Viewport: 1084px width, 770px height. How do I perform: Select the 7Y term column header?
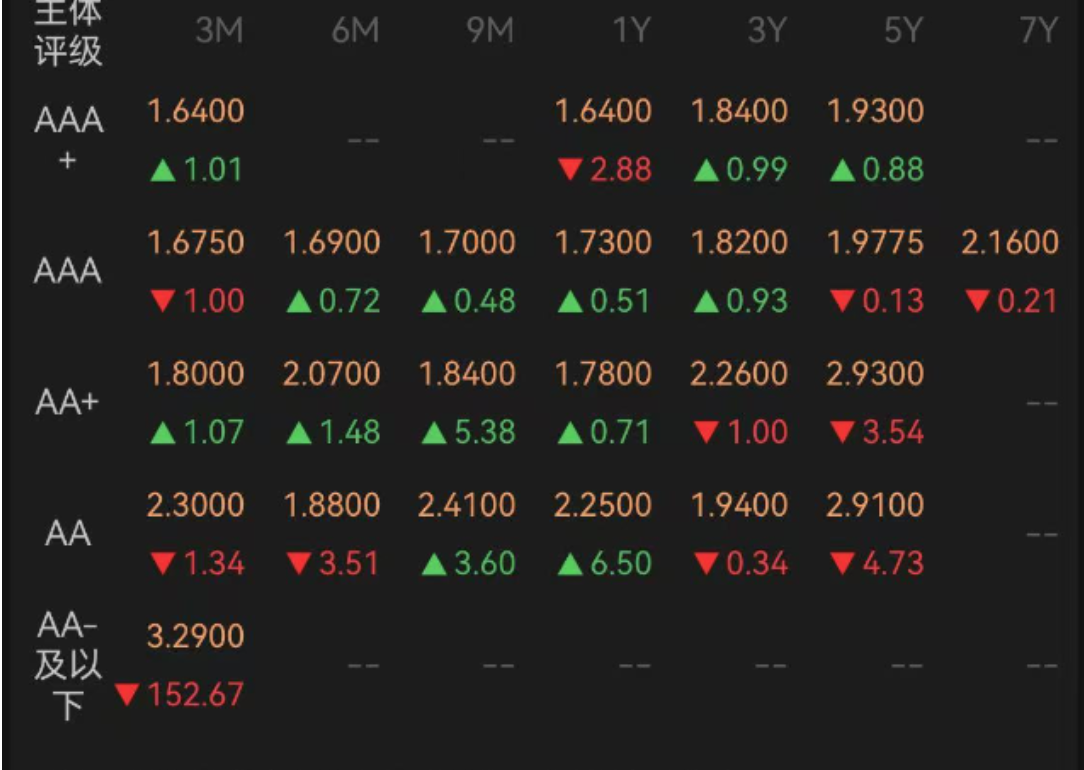coord(1039,31)
